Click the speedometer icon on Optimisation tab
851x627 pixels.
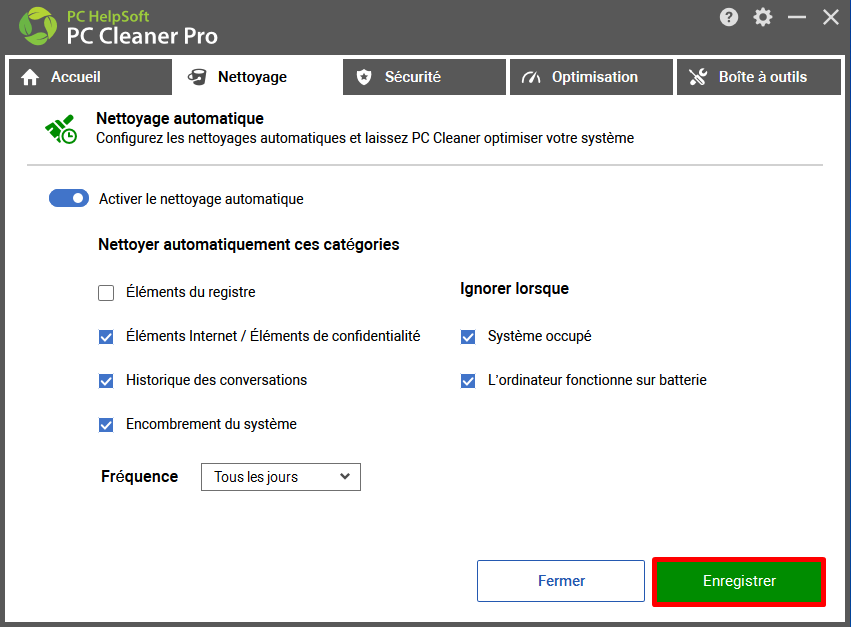[x=531, y=78]
